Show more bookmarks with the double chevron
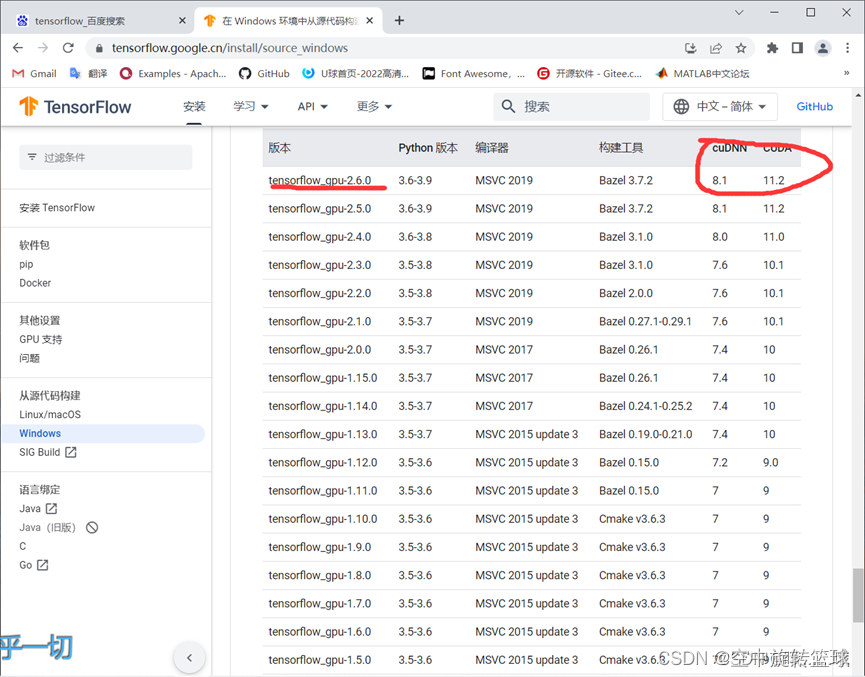865x677 pixels. pyautogui.click(x=846, y=73)
